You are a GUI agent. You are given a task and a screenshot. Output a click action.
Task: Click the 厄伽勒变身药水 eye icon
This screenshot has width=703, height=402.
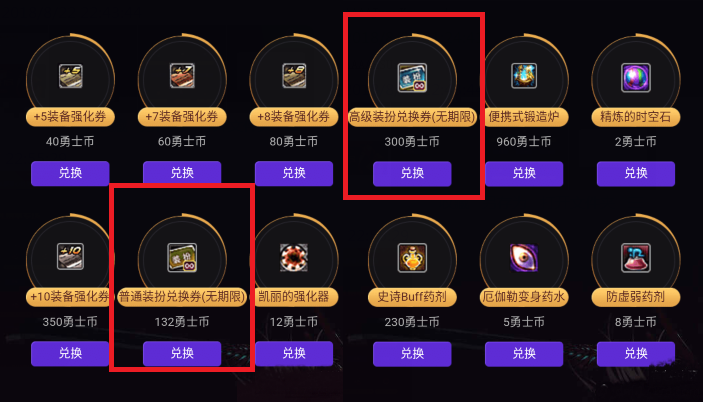pyautogui.click(x=524, y=258)
